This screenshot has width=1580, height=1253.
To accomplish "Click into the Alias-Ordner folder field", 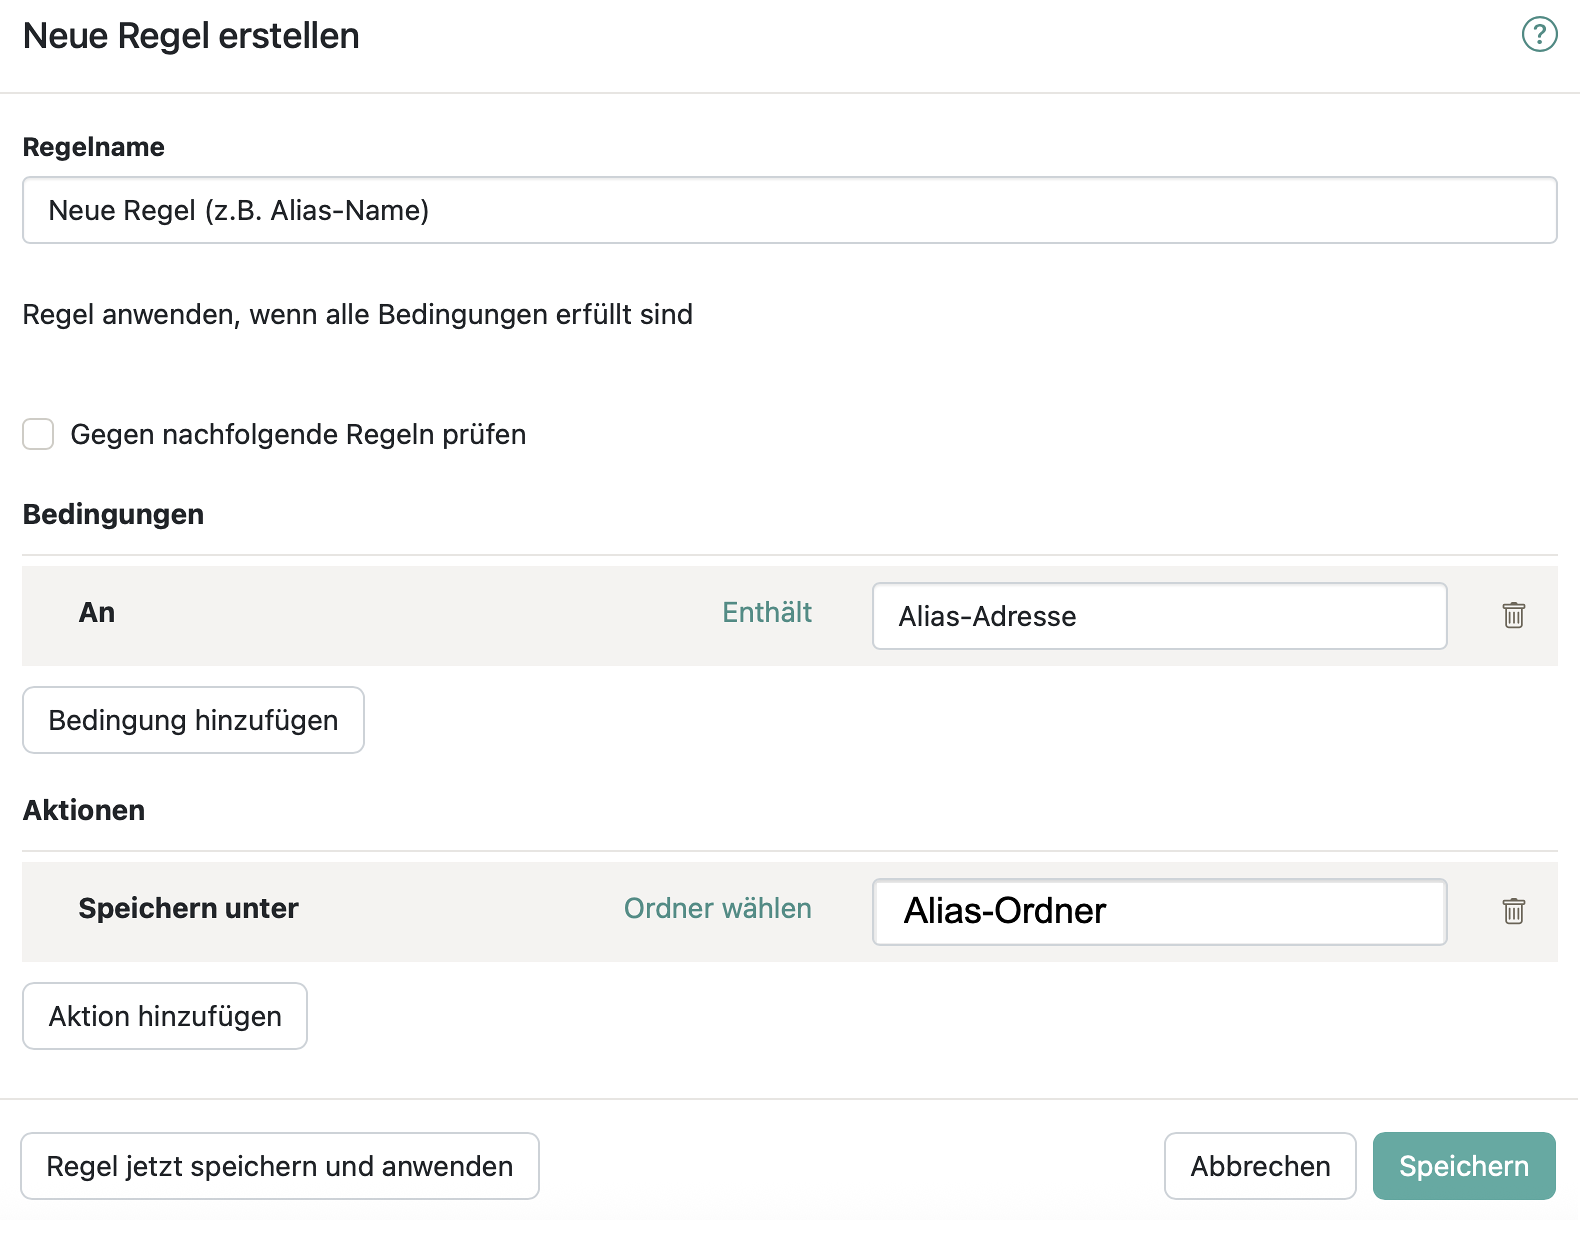I will pos(1159,912).
